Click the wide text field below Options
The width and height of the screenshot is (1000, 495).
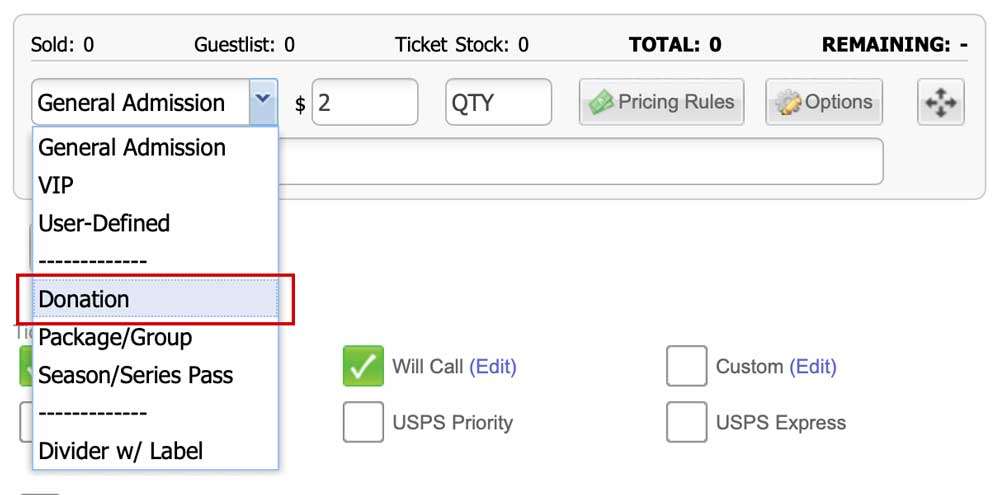click(580, 161)
